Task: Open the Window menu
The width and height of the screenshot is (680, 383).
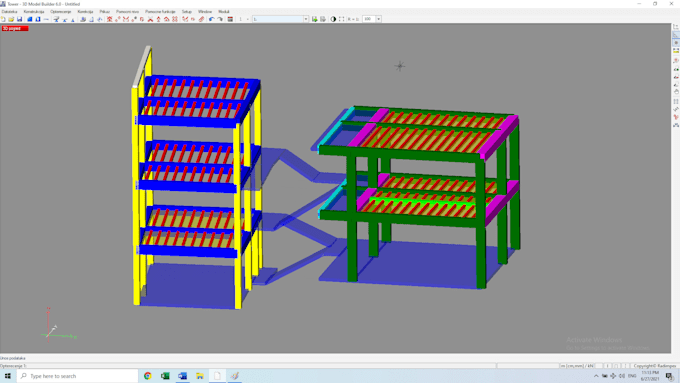Action: 205,12
